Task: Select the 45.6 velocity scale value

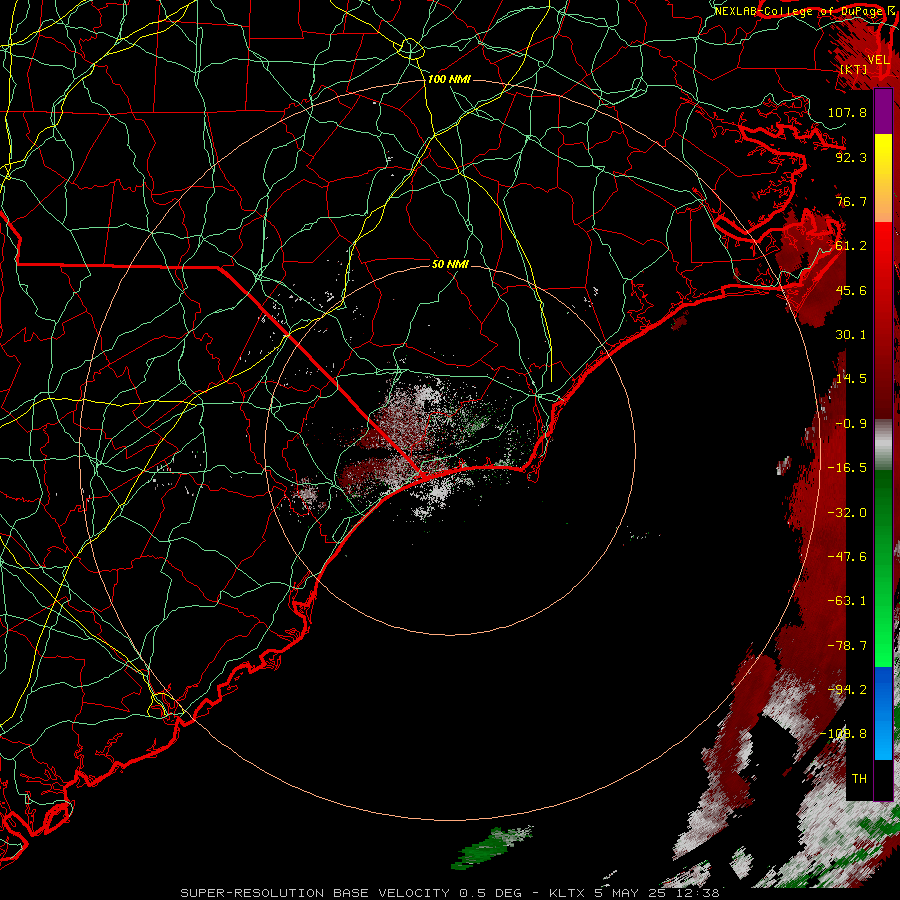Action: coord(851,290)
